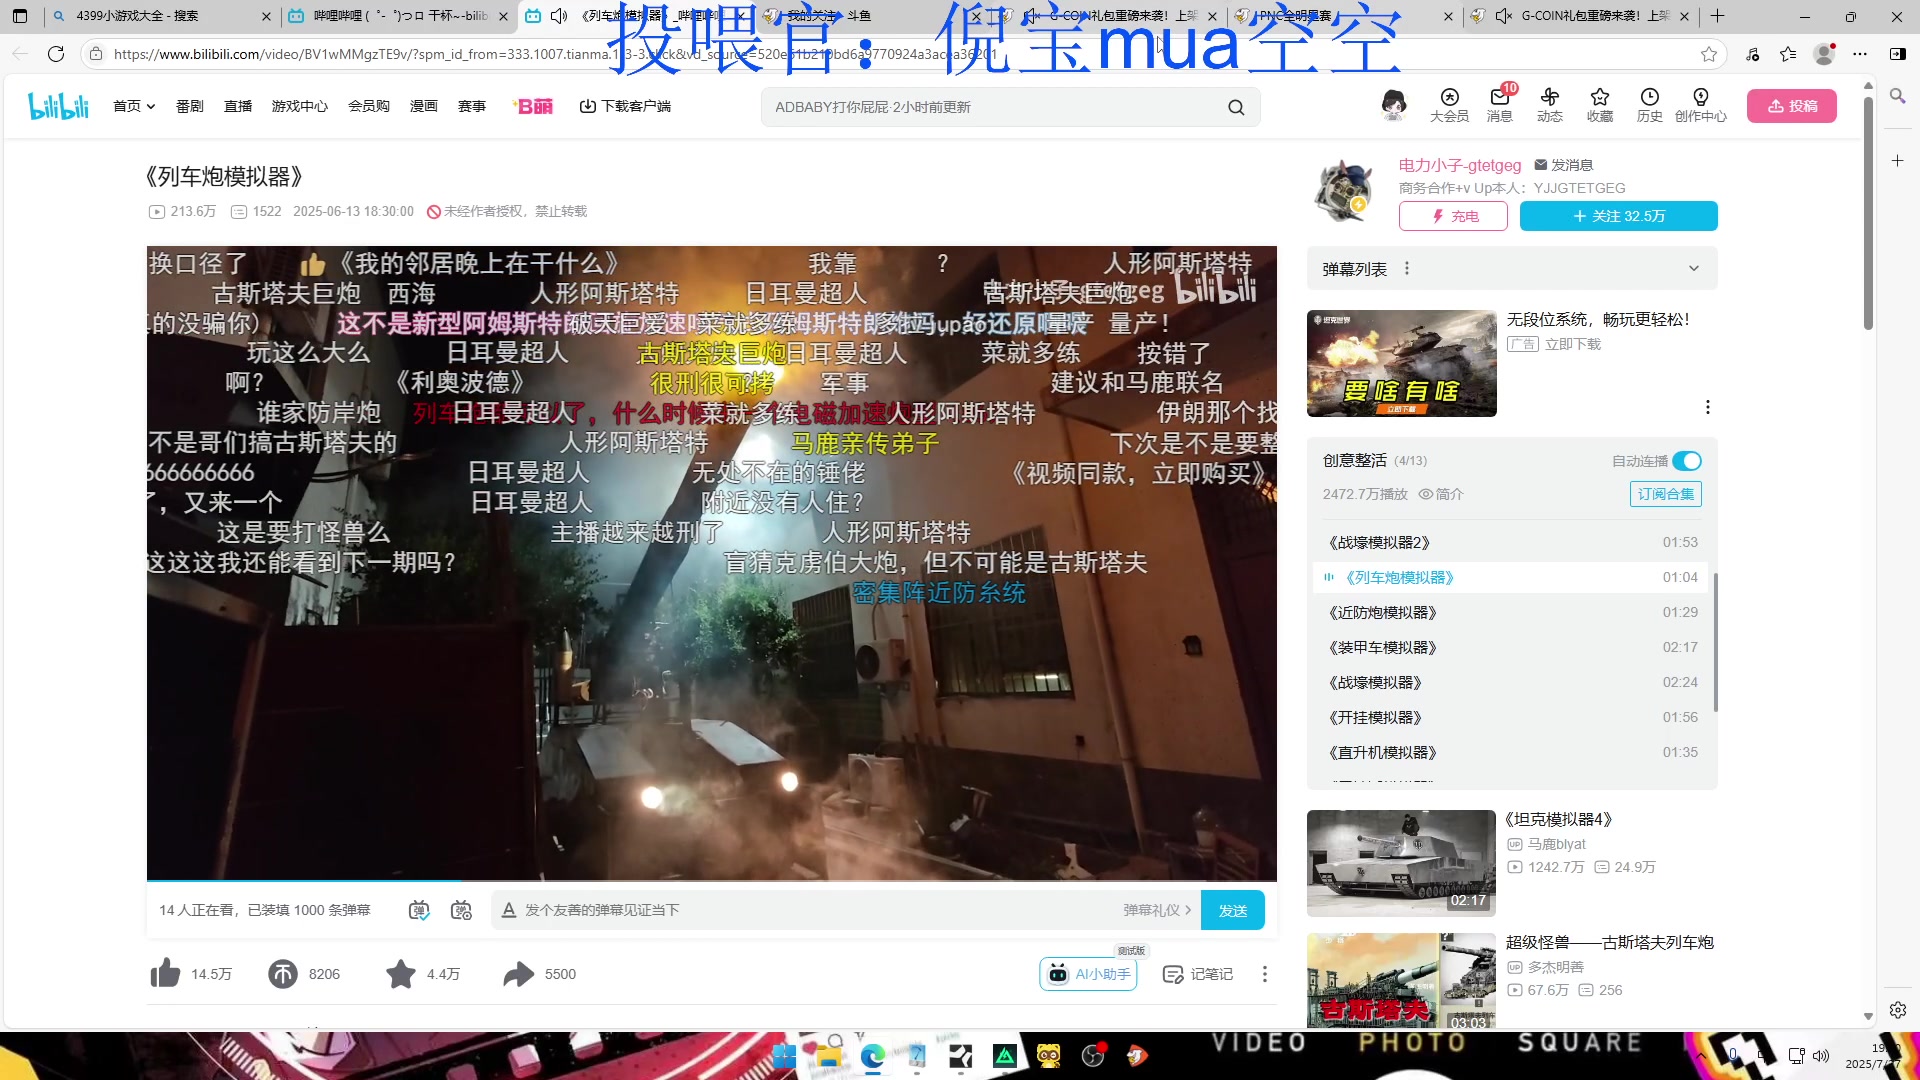
Task: Open the 历史 history icon
Action: point(1649,105)
